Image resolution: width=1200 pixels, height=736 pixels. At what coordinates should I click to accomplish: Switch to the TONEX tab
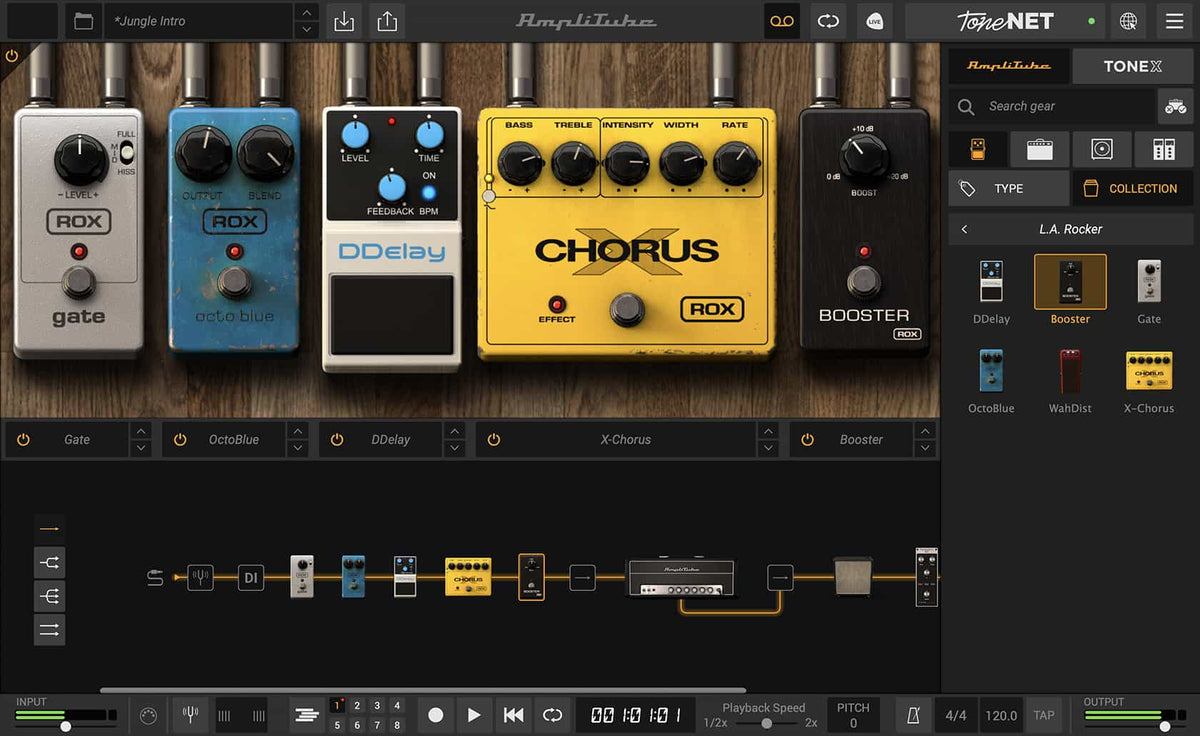pos(1133,66)
